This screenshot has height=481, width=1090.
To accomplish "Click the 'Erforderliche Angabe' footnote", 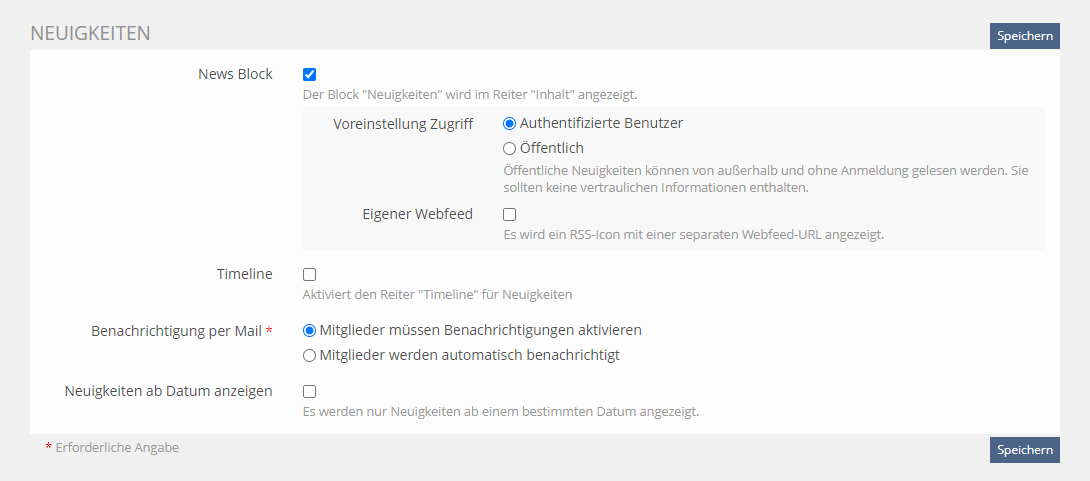I will click(117, 448).
